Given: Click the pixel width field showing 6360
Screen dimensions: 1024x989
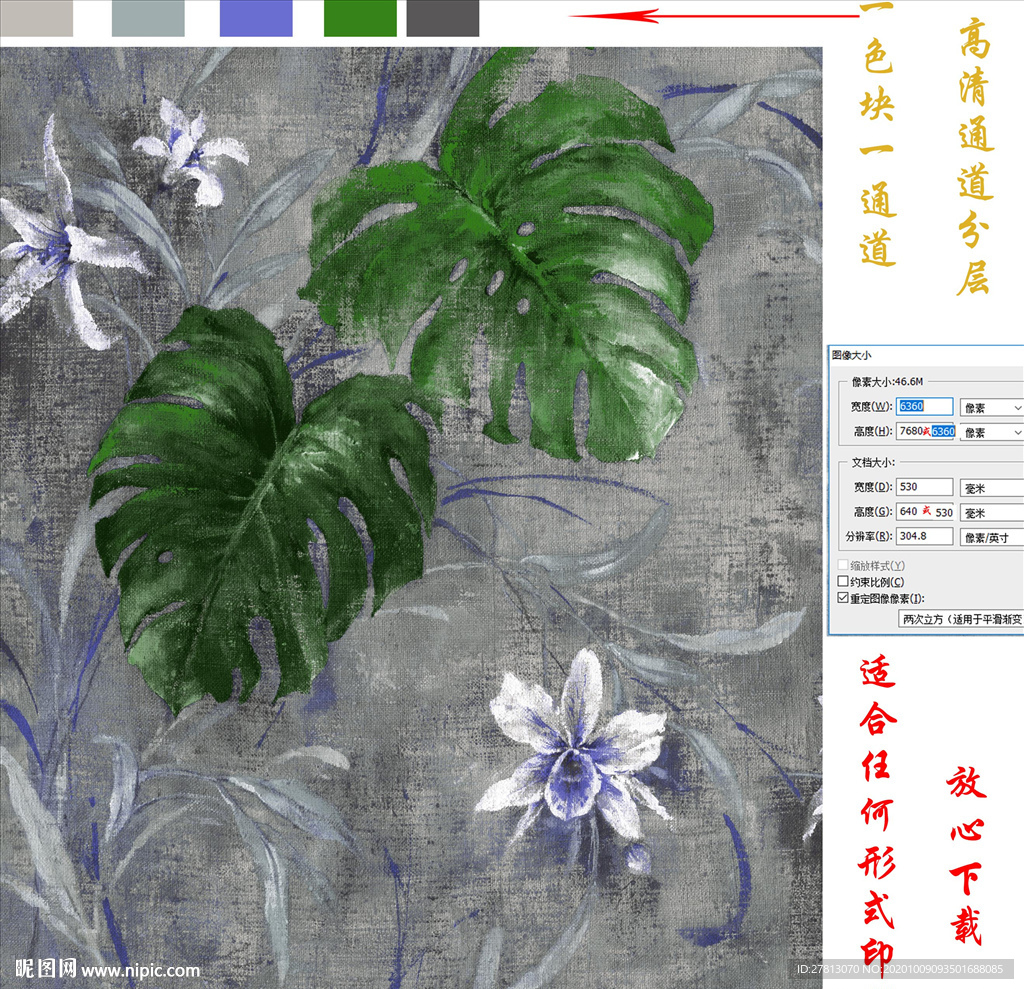Looking at the screenshot, I should tap(924, 406).
